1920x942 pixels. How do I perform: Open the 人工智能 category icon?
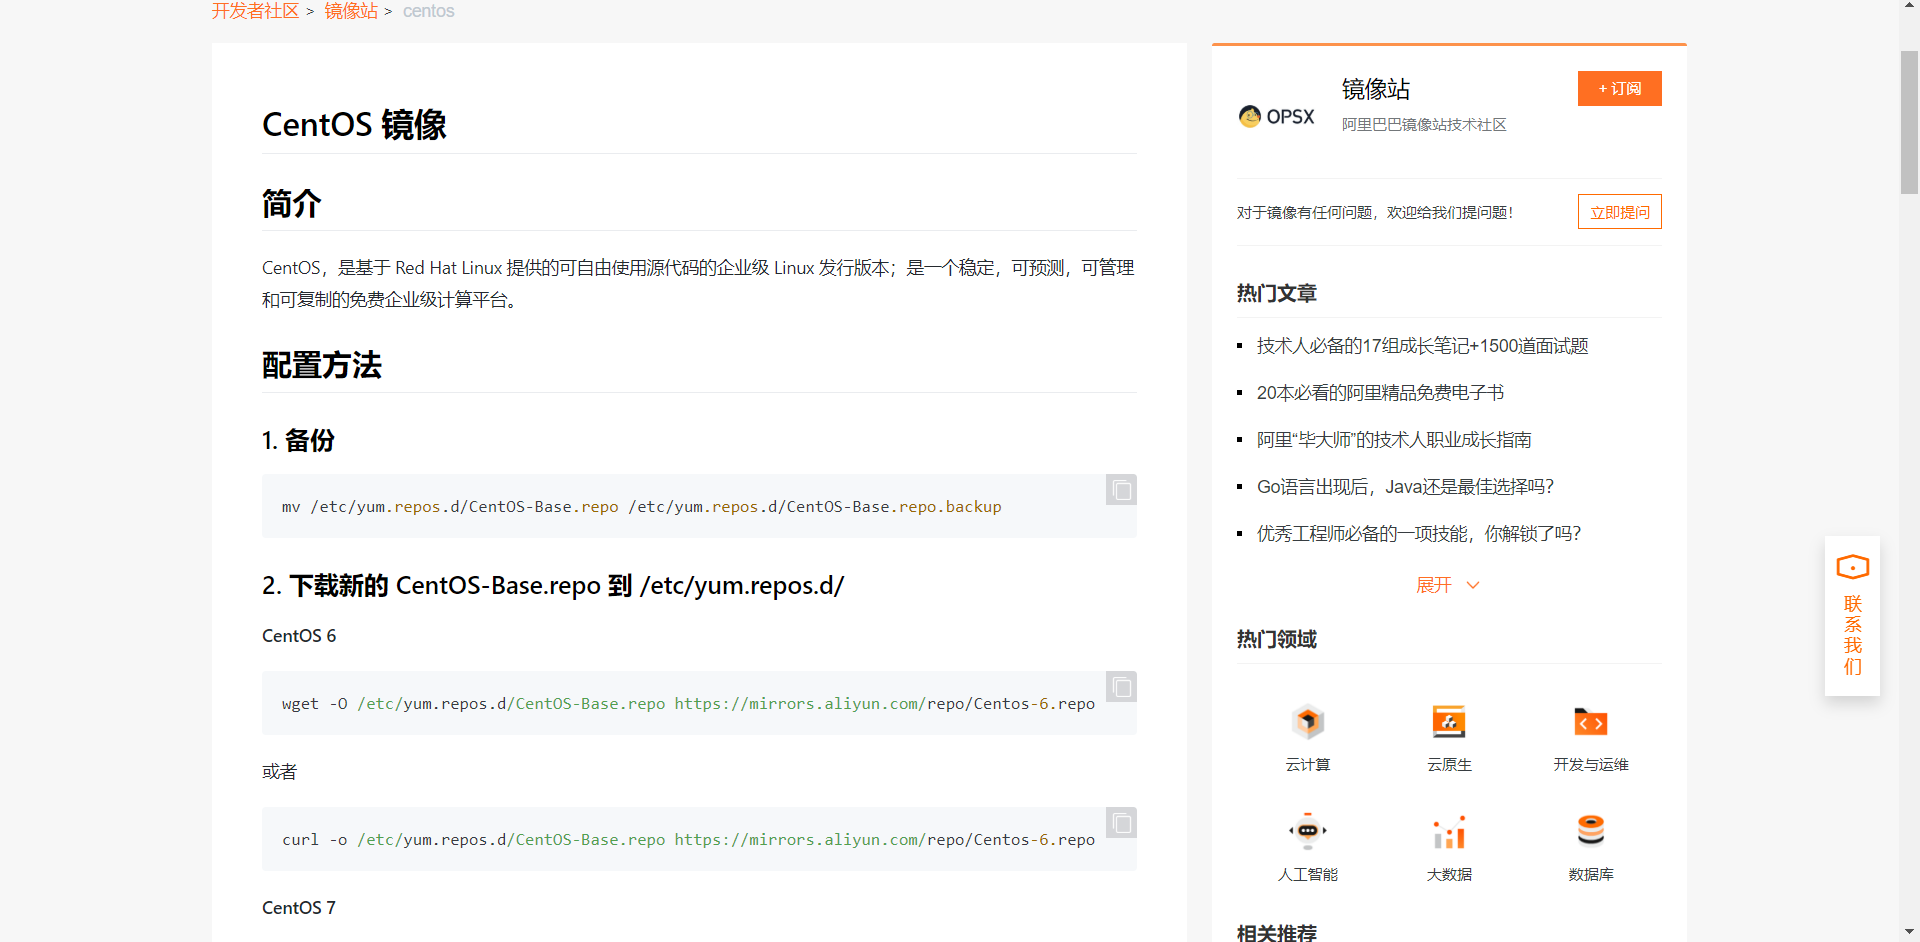(1307, 831)
